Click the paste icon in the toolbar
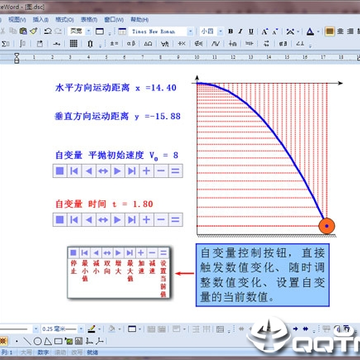The height and width of the screenshot is (360, 360). 23,31
